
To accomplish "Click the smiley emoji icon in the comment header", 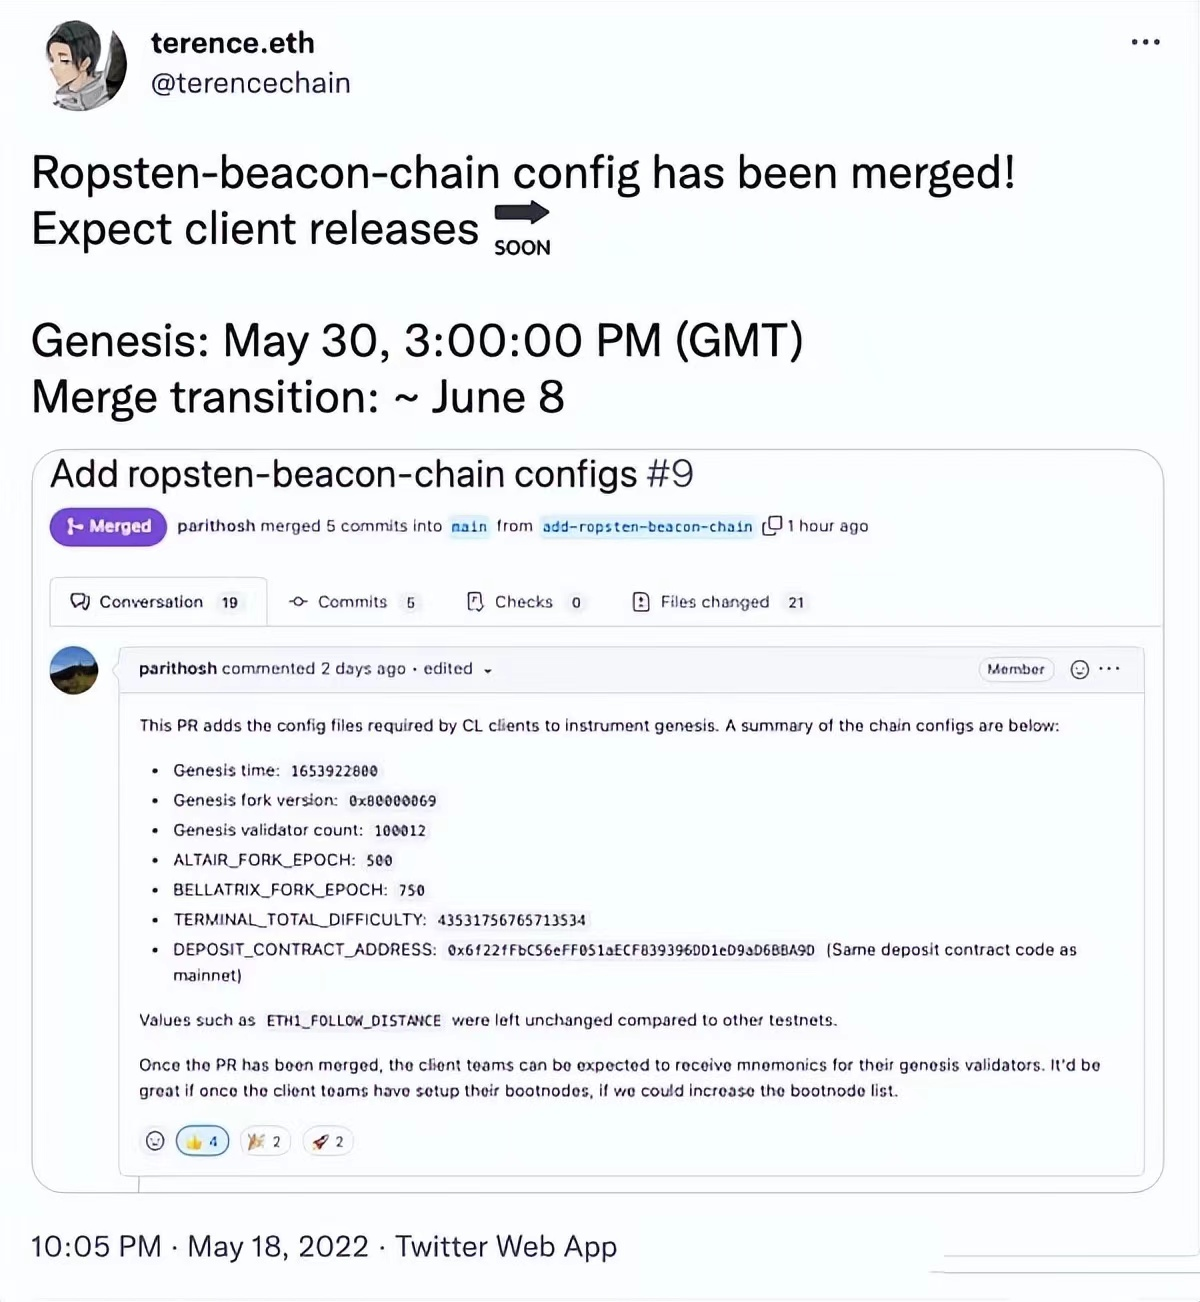I will pyautogui.click(x=1079, y=669).
